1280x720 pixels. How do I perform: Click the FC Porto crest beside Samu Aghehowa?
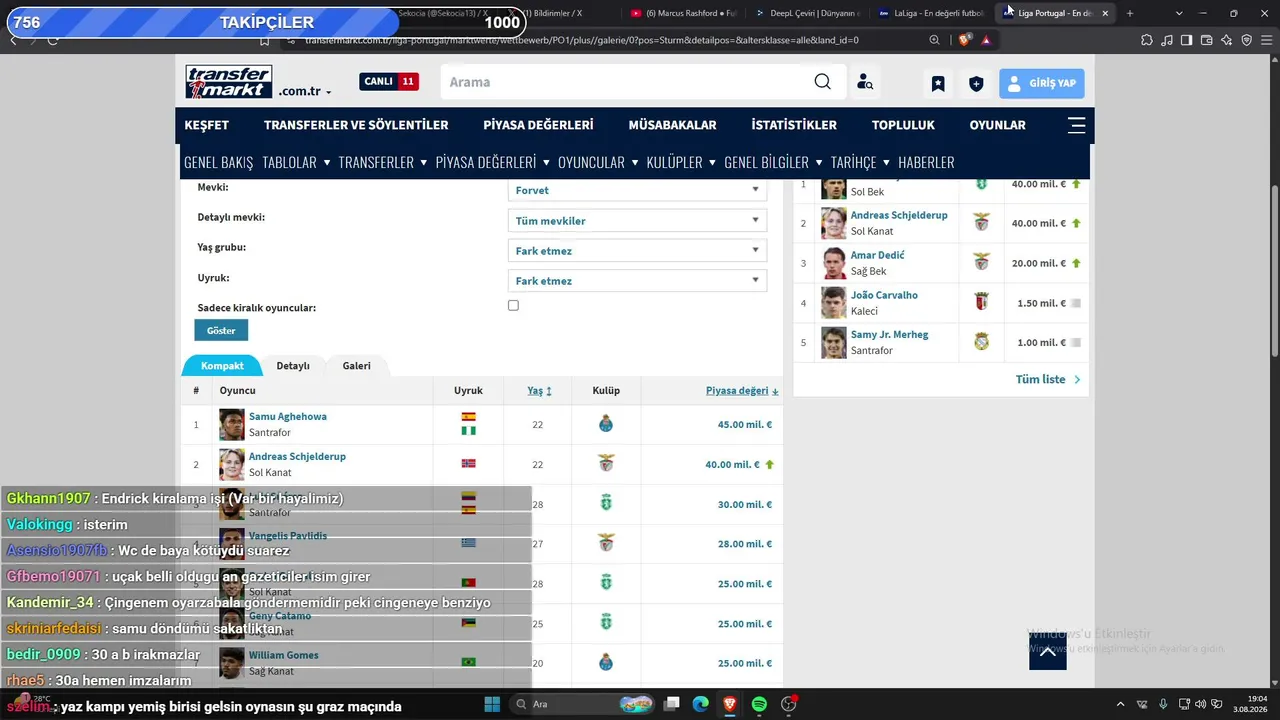click(605, 424)
